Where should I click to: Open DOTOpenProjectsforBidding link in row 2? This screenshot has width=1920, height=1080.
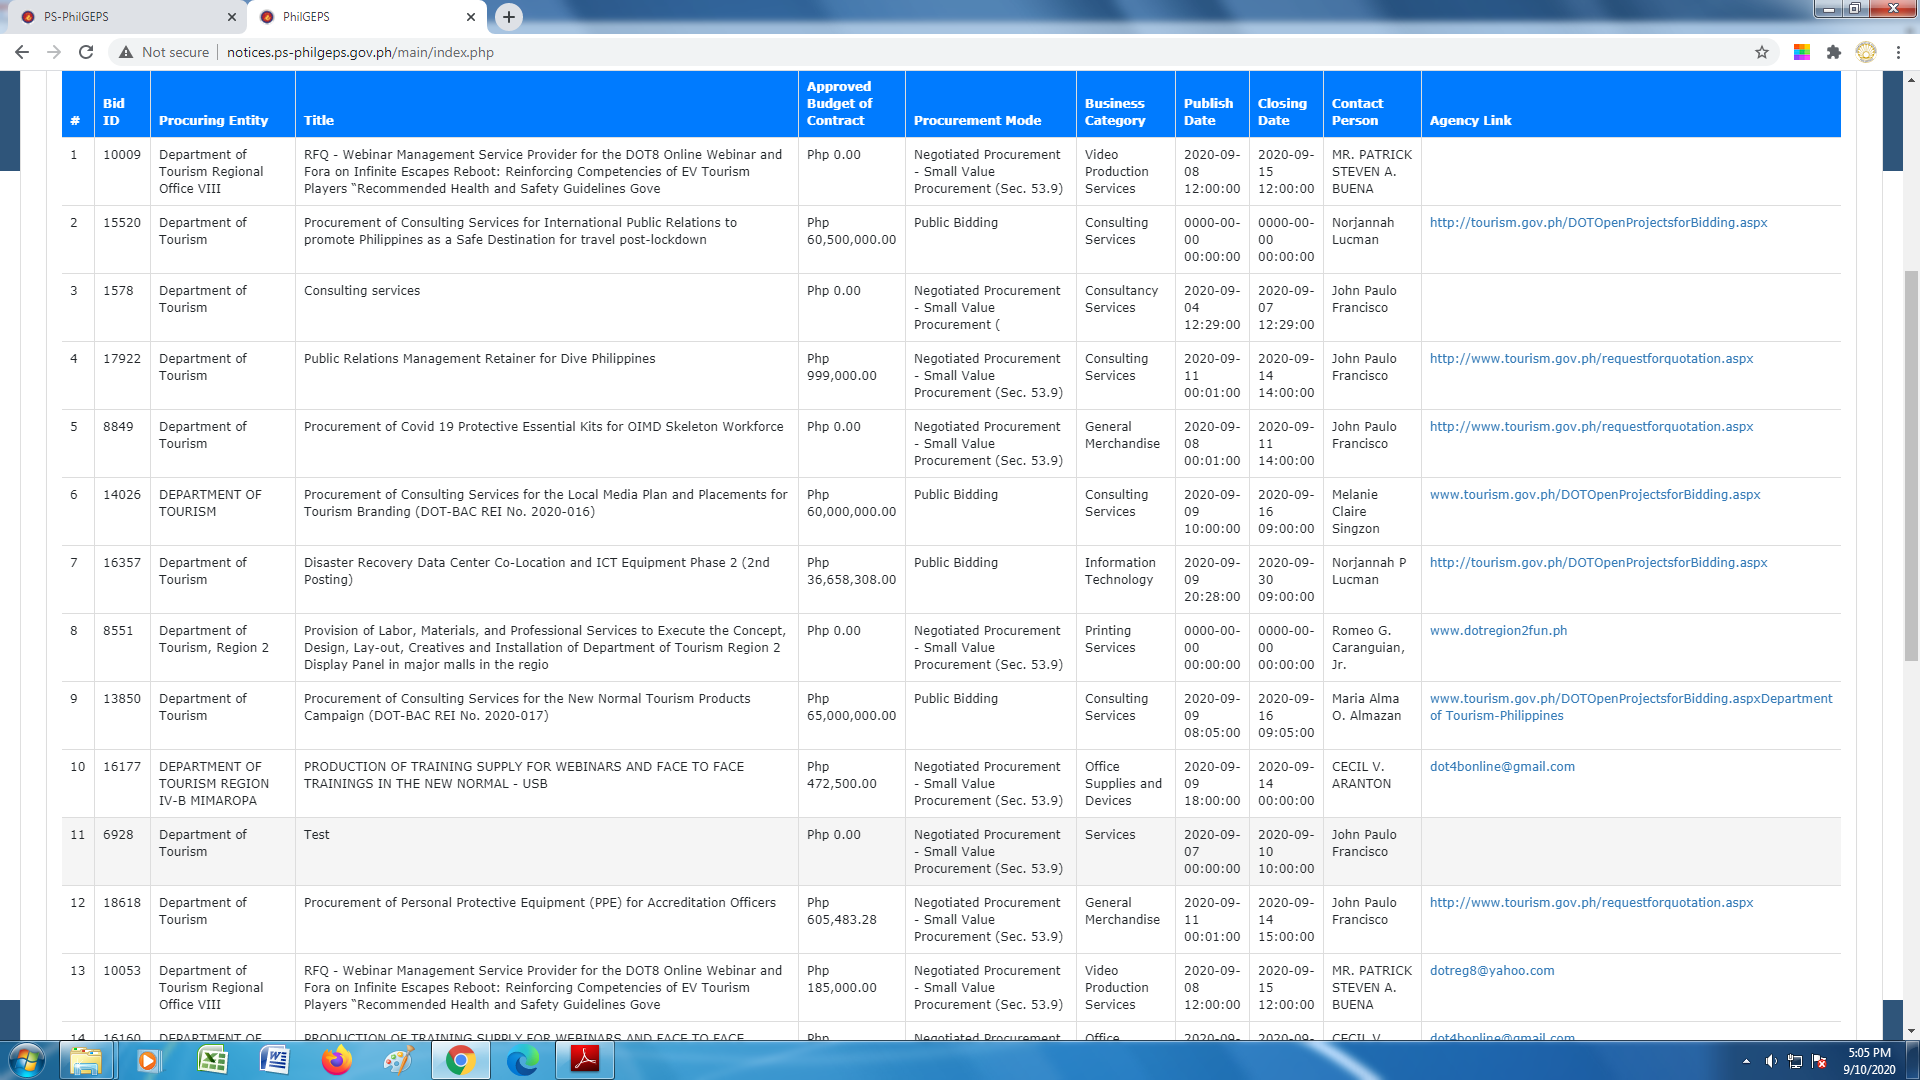click(1598, 223)
